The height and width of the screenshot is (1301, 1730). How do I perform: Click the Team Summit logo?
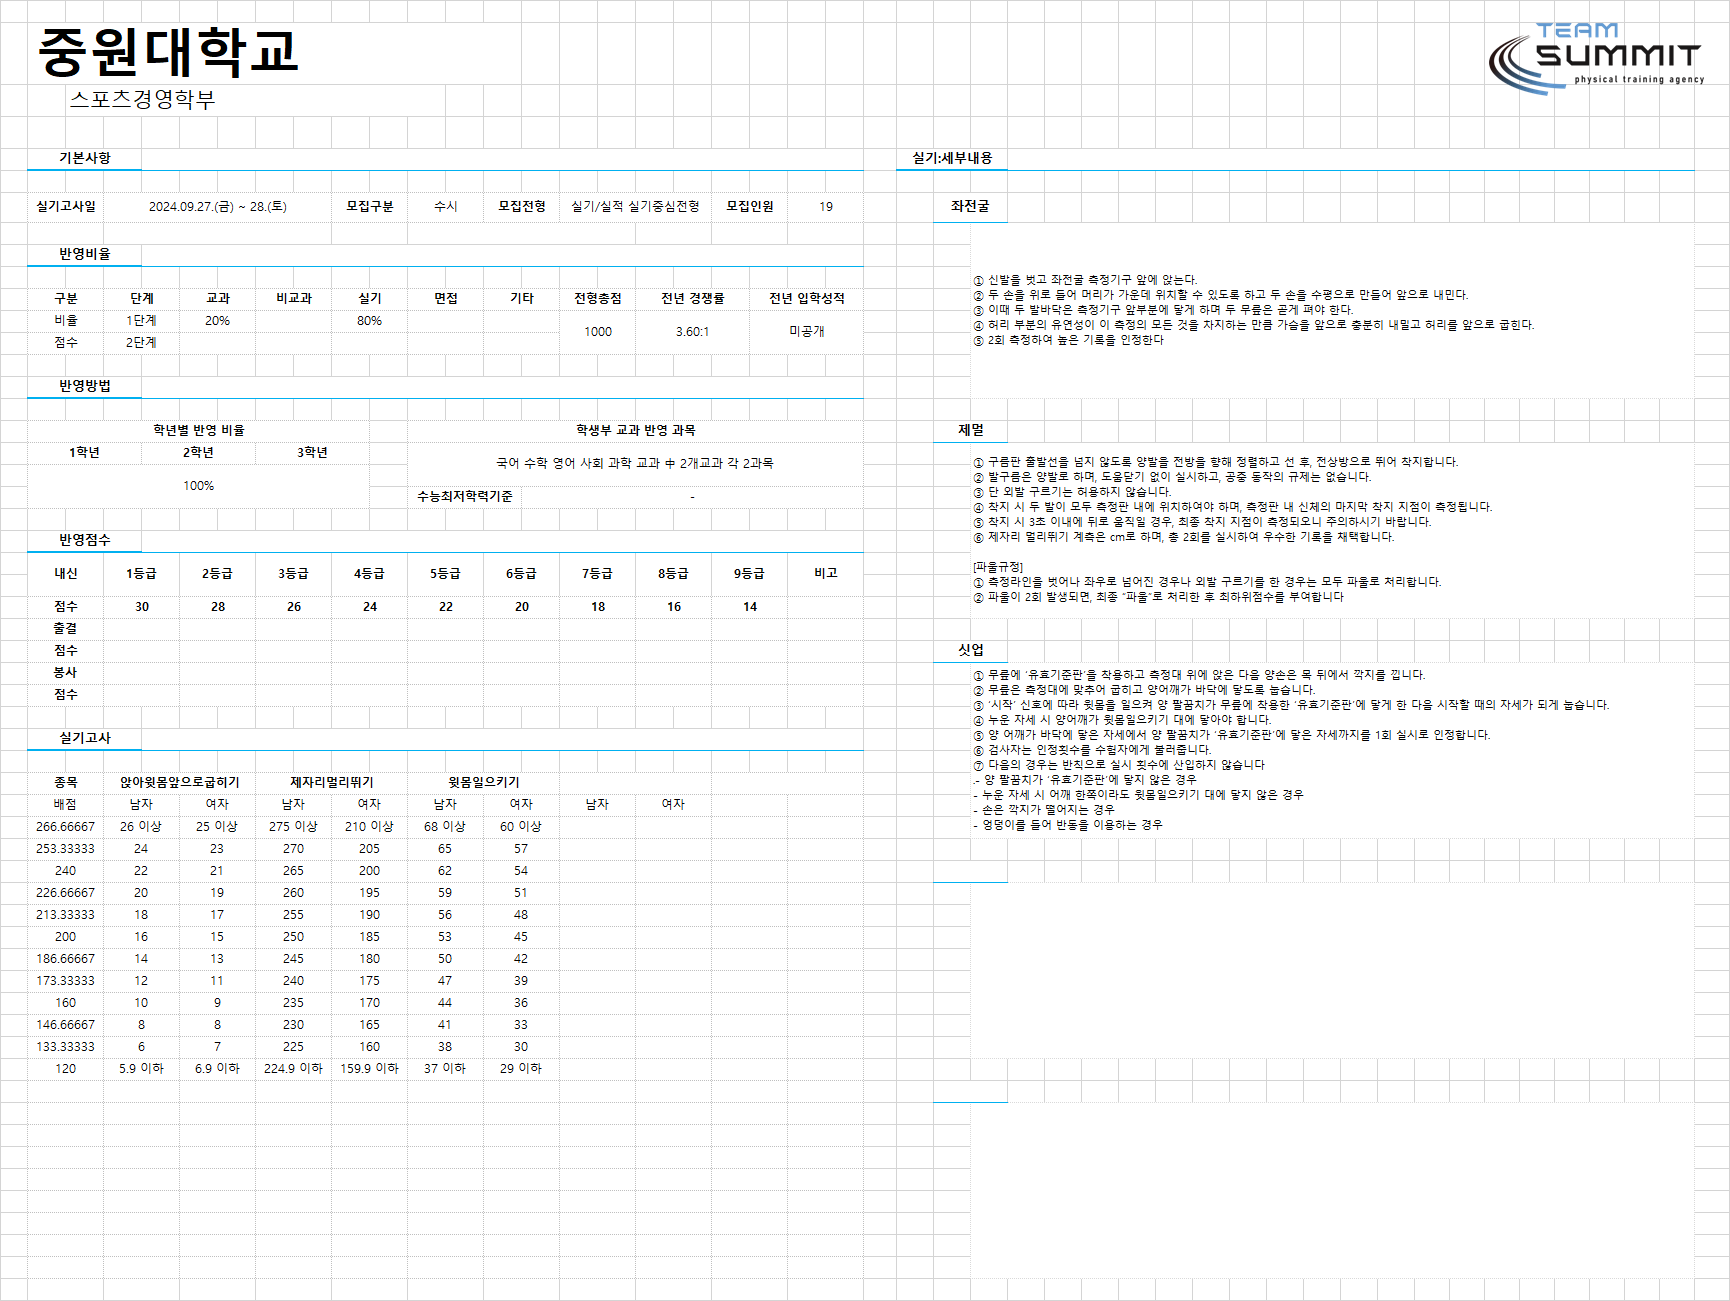coord(1596,58)
